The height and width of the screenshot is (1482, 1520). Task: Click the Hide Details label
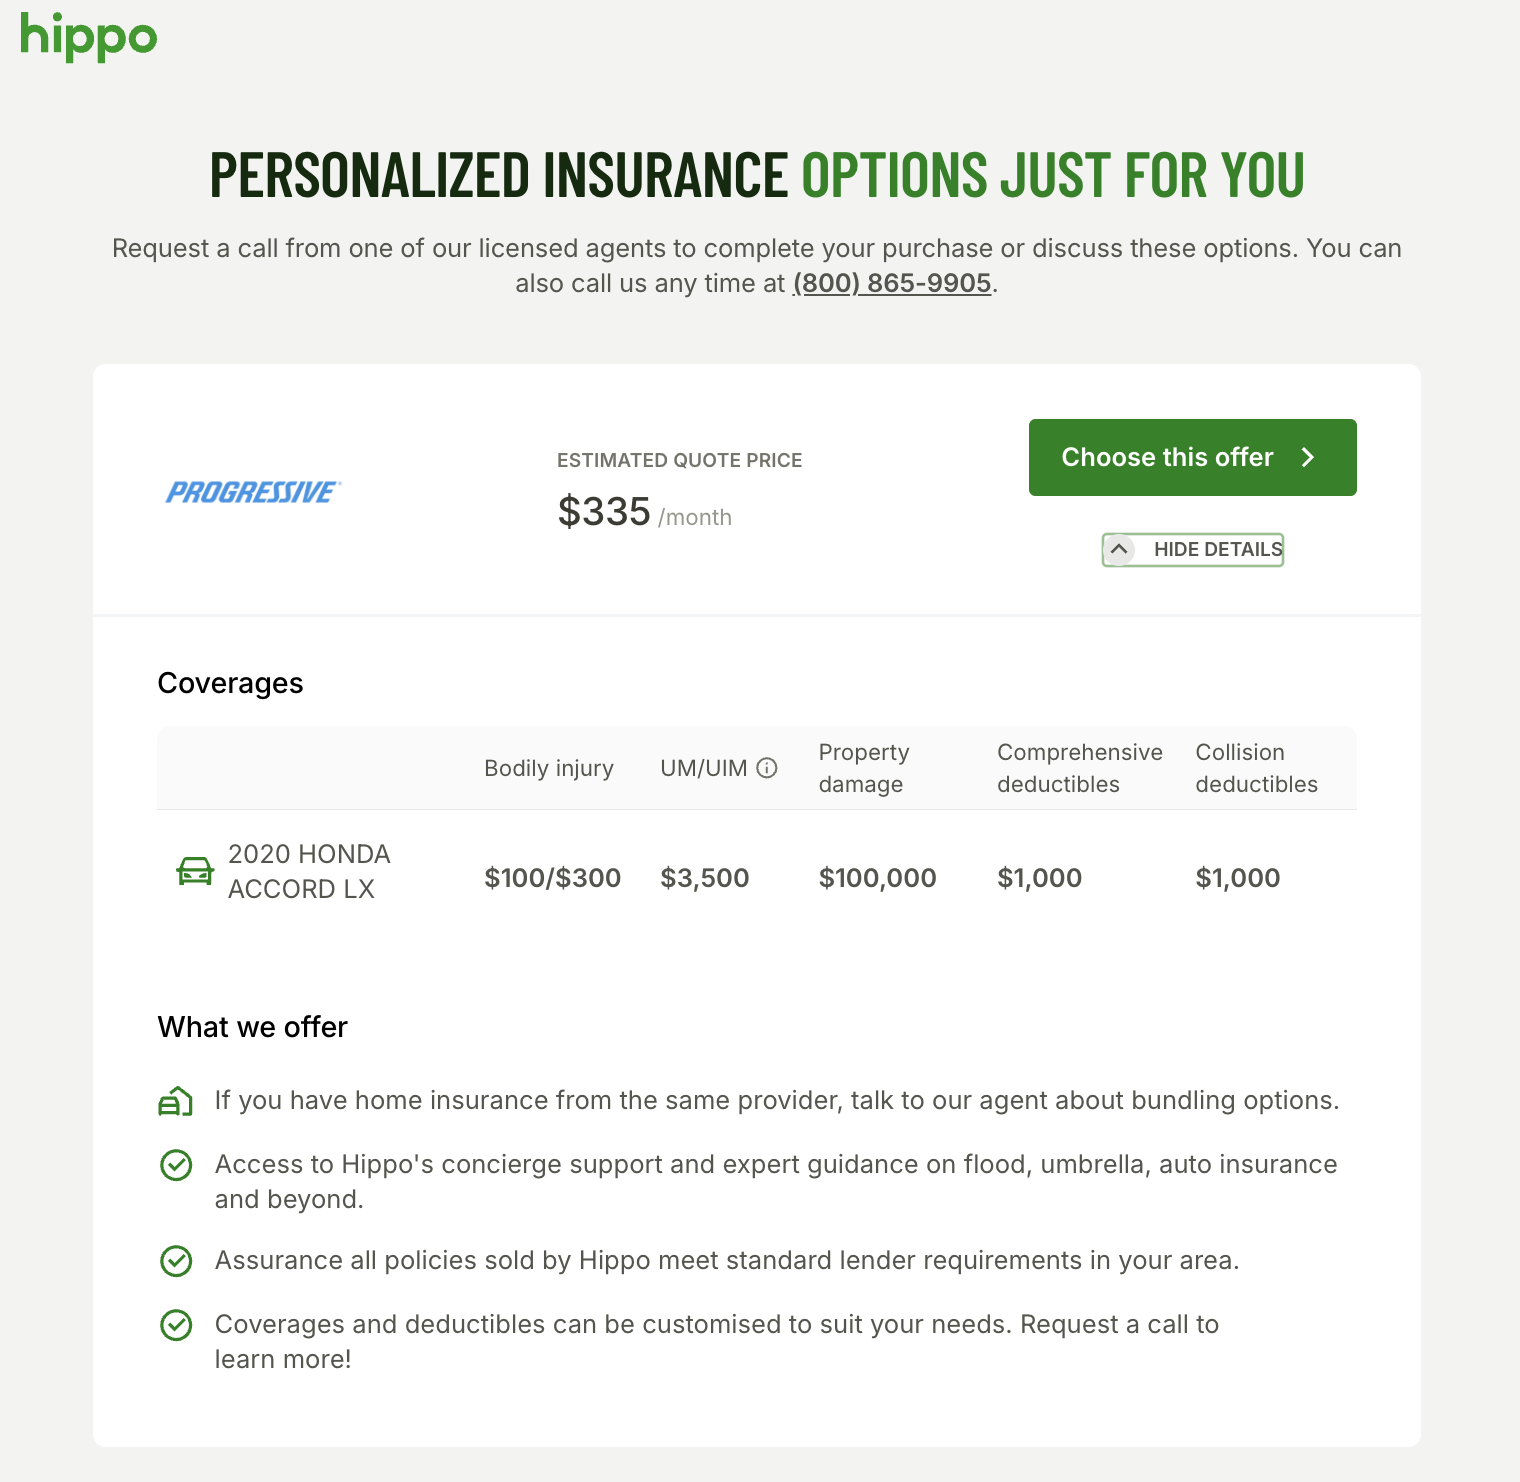point(1217,549)
